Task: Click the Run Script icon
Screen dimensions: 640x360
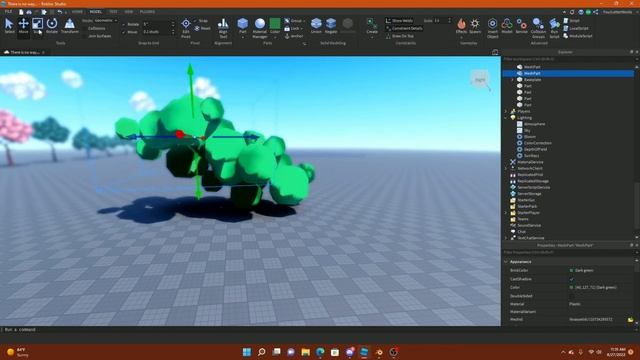Action: (x=554, y=28)
